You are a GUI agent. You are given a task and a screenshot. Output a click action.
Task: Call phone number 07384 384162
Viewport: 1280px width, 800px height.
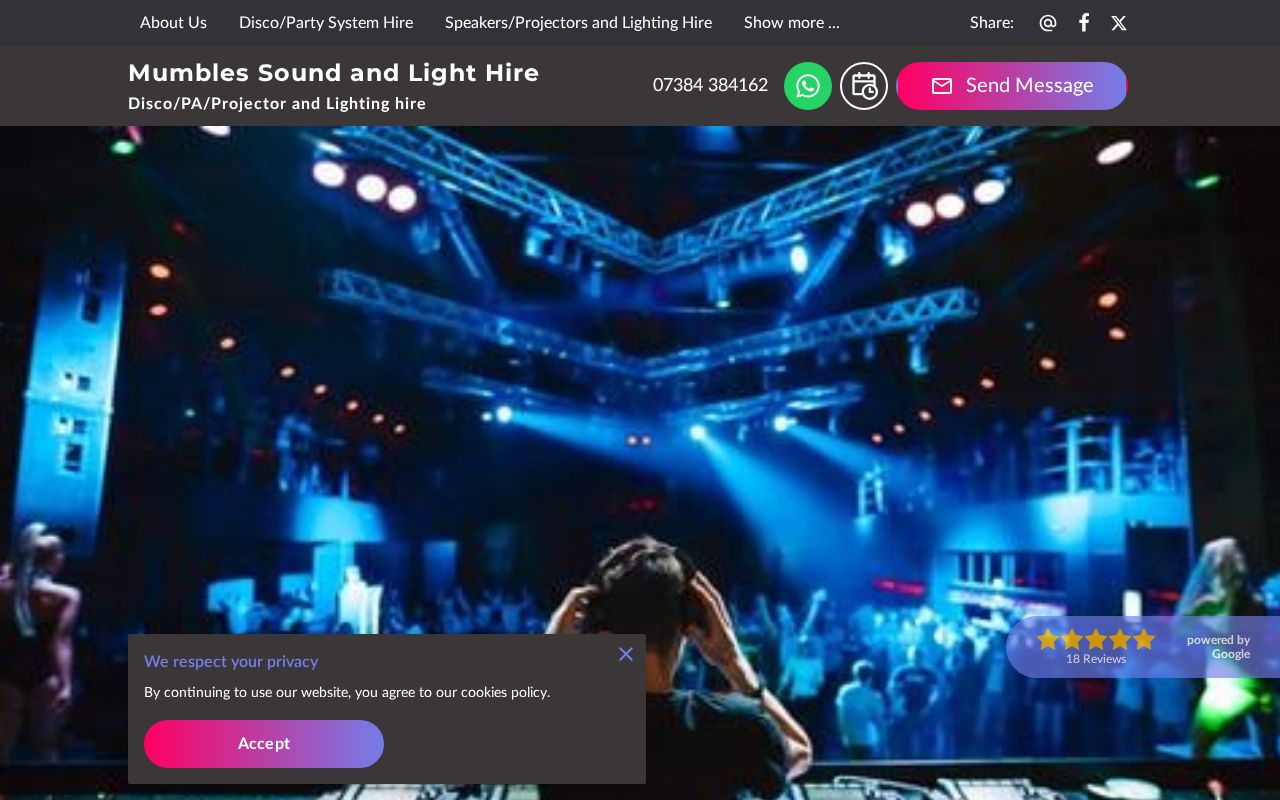click(710, 85)
